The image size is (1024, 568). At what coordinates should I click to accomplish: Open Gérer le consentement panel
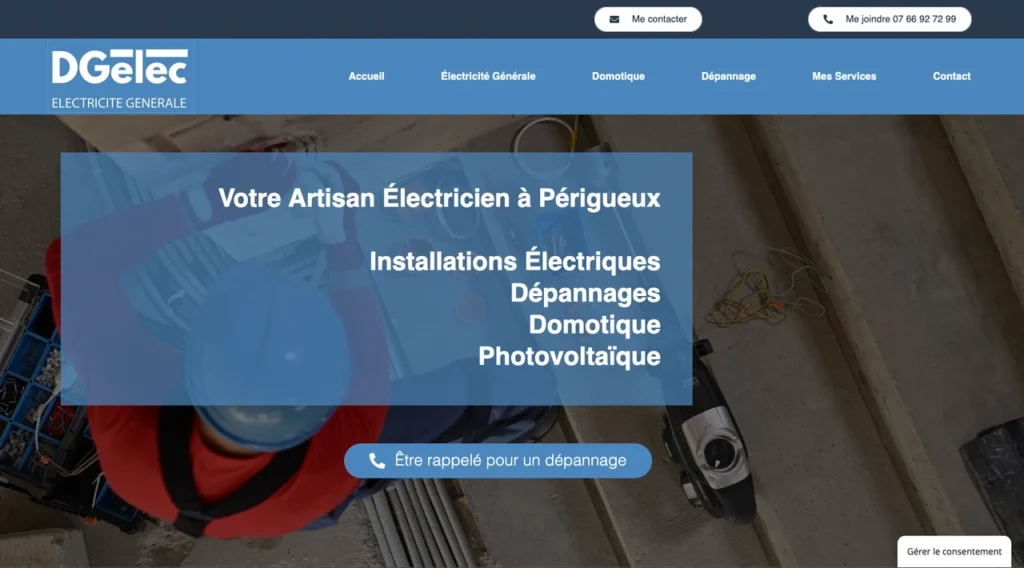click(954, 552)
